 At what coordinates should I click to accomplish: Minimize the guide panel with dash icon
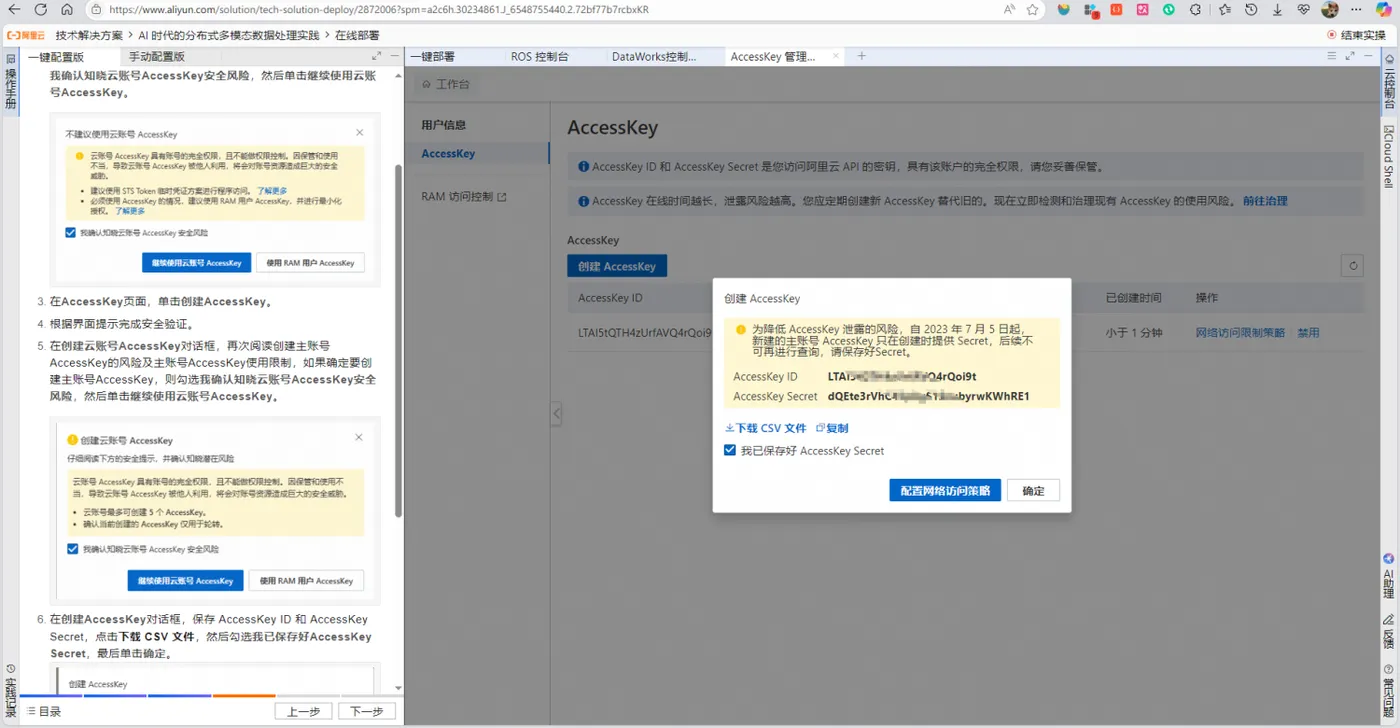point(394,56)
